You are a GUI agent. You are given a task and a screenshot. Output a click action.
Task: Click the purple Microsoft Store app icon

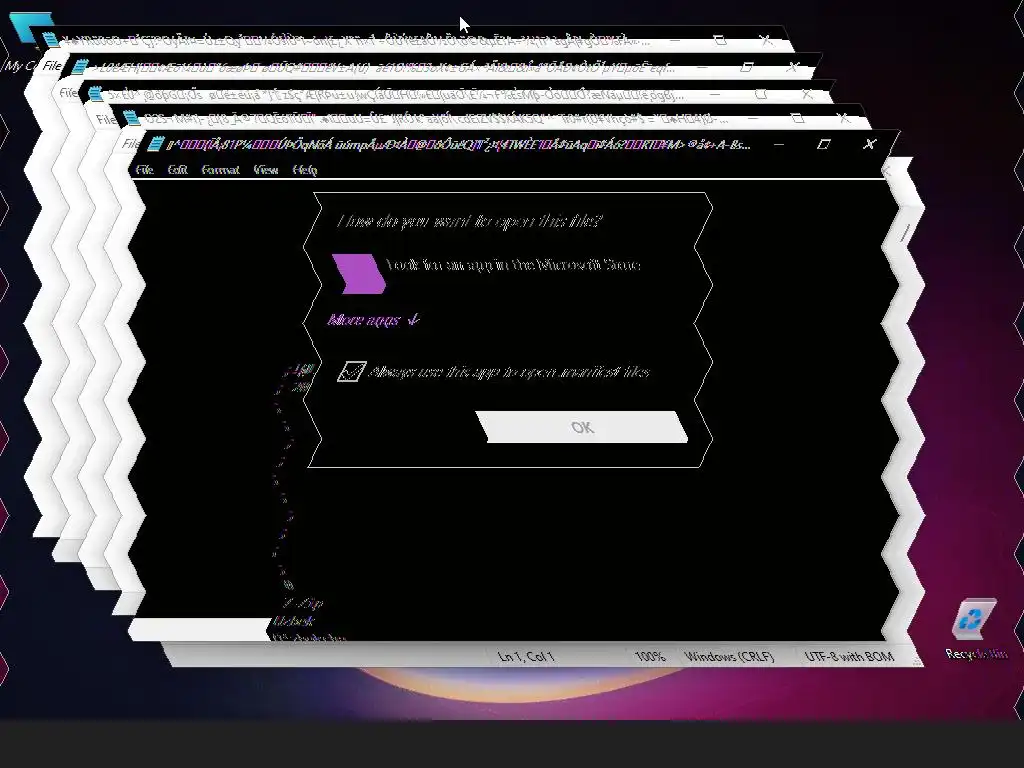(x=359, y=273)
